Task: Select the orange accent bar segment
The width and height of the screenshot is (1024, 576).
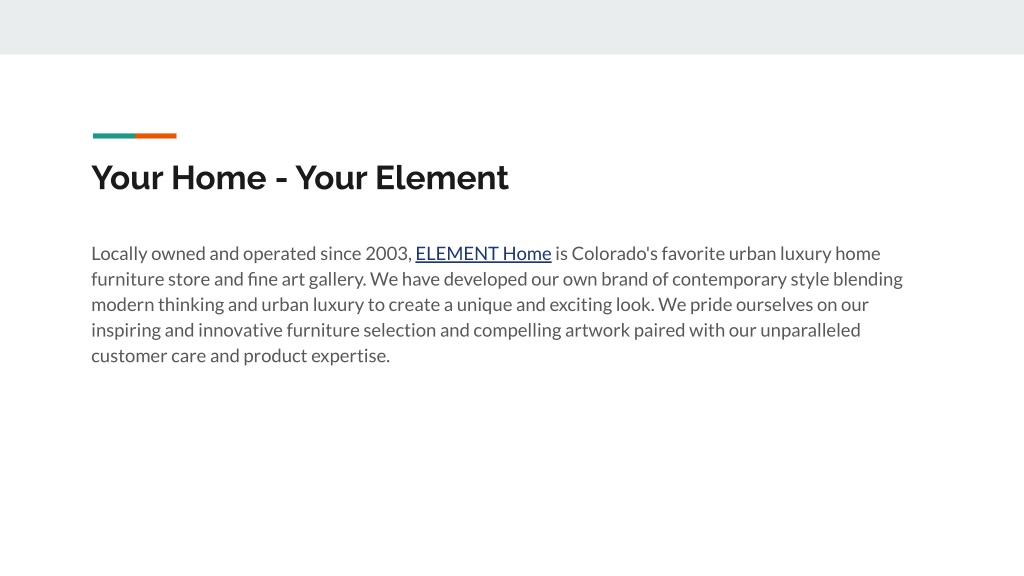Action: coord(156,136)
